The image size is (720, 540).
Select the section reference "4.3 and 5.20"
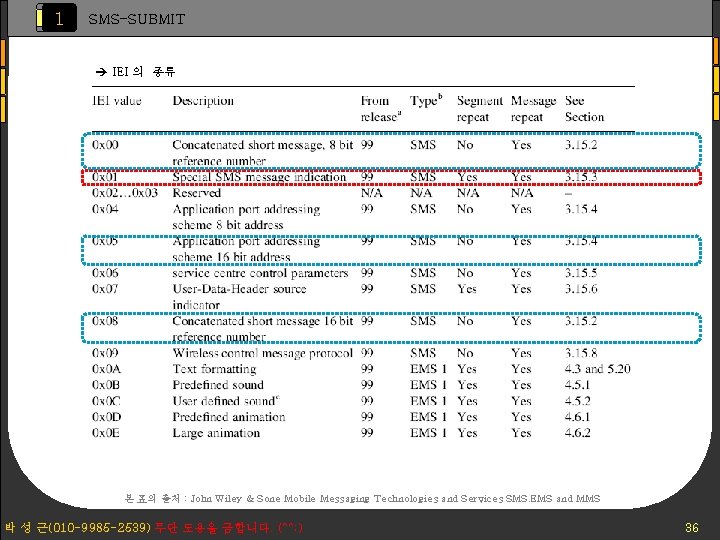point(597,369)
